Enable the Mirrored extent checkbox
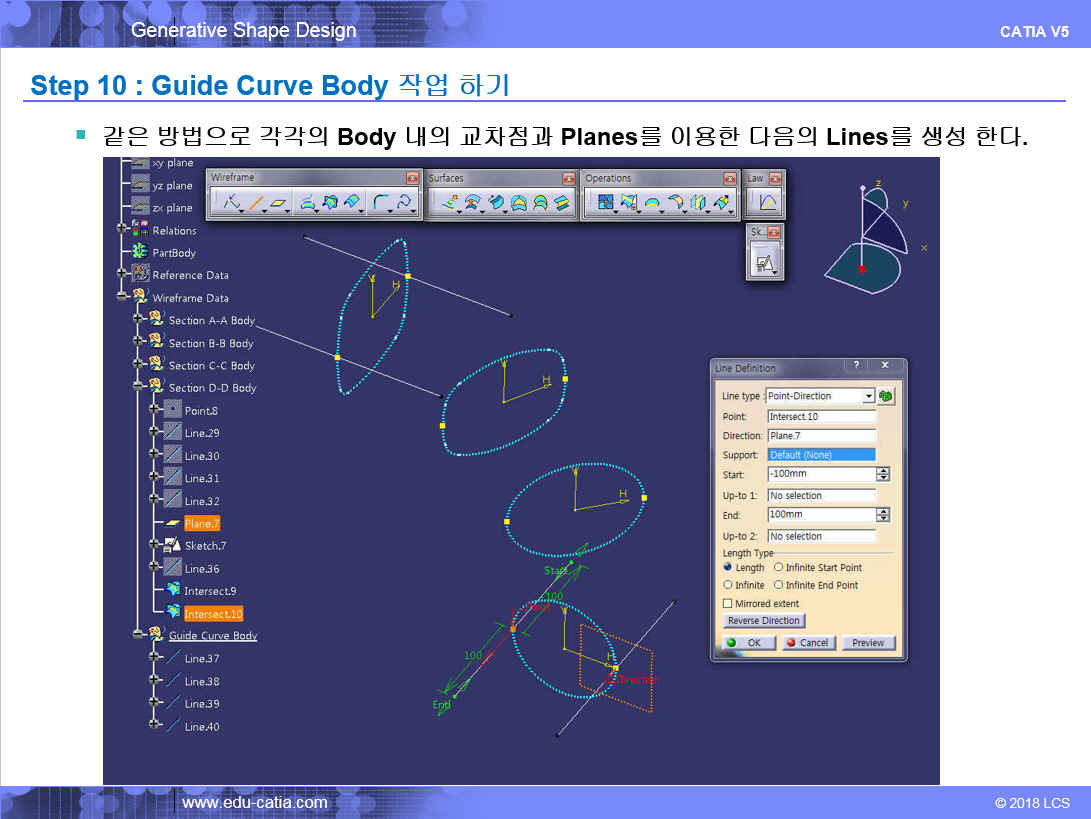1091x819 pixels. (x=727, y=604)
